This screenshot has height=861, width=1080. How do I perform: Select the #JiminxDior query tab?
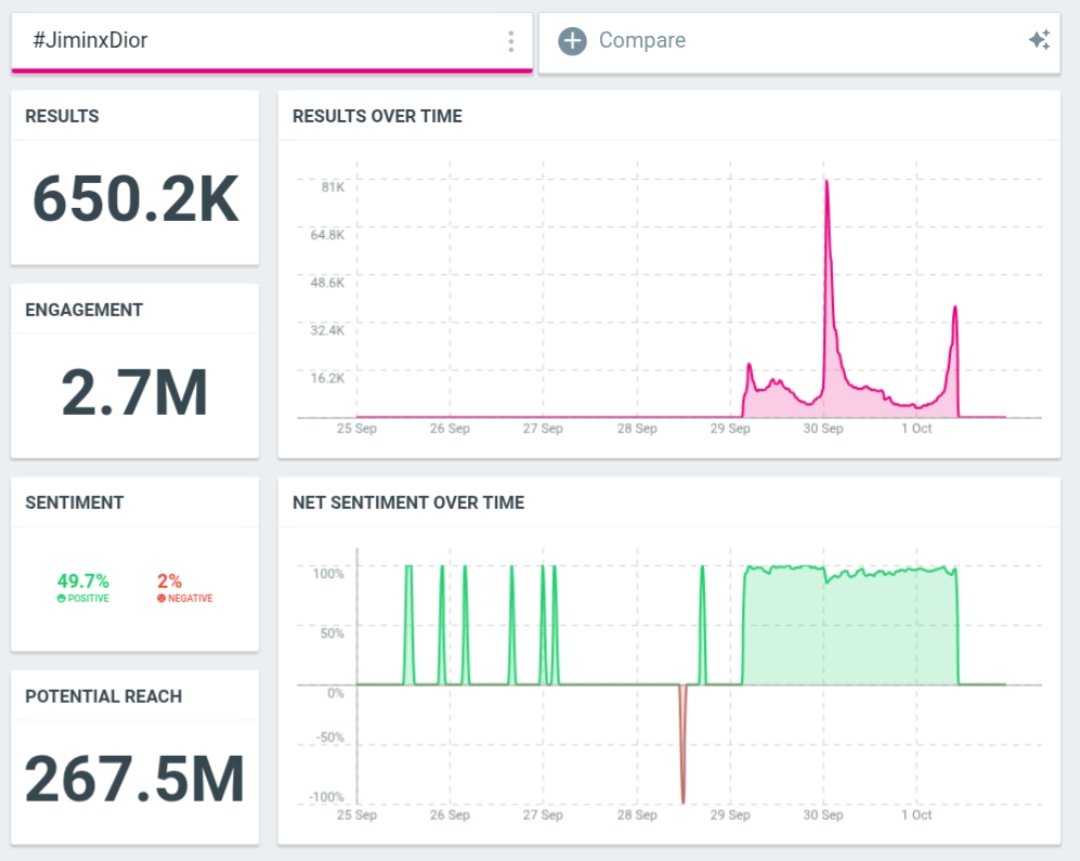[271, 42]
